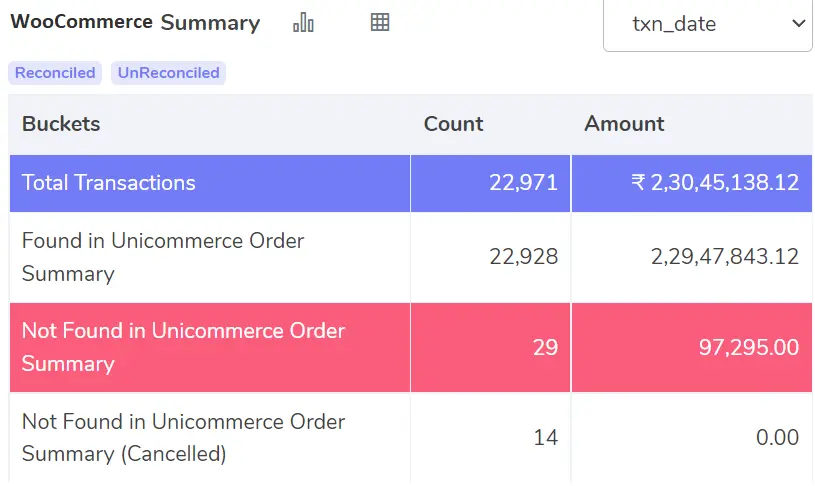Viewport: 815px width, 486px height.
Task: Click the 22,971 total transactions count
Action: click(523, 183)
